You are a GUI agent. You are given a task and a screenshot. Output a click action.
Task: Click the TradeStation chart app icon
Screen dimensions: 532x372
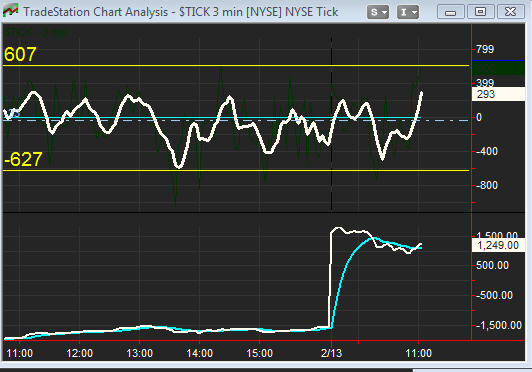tap(10, 11)
